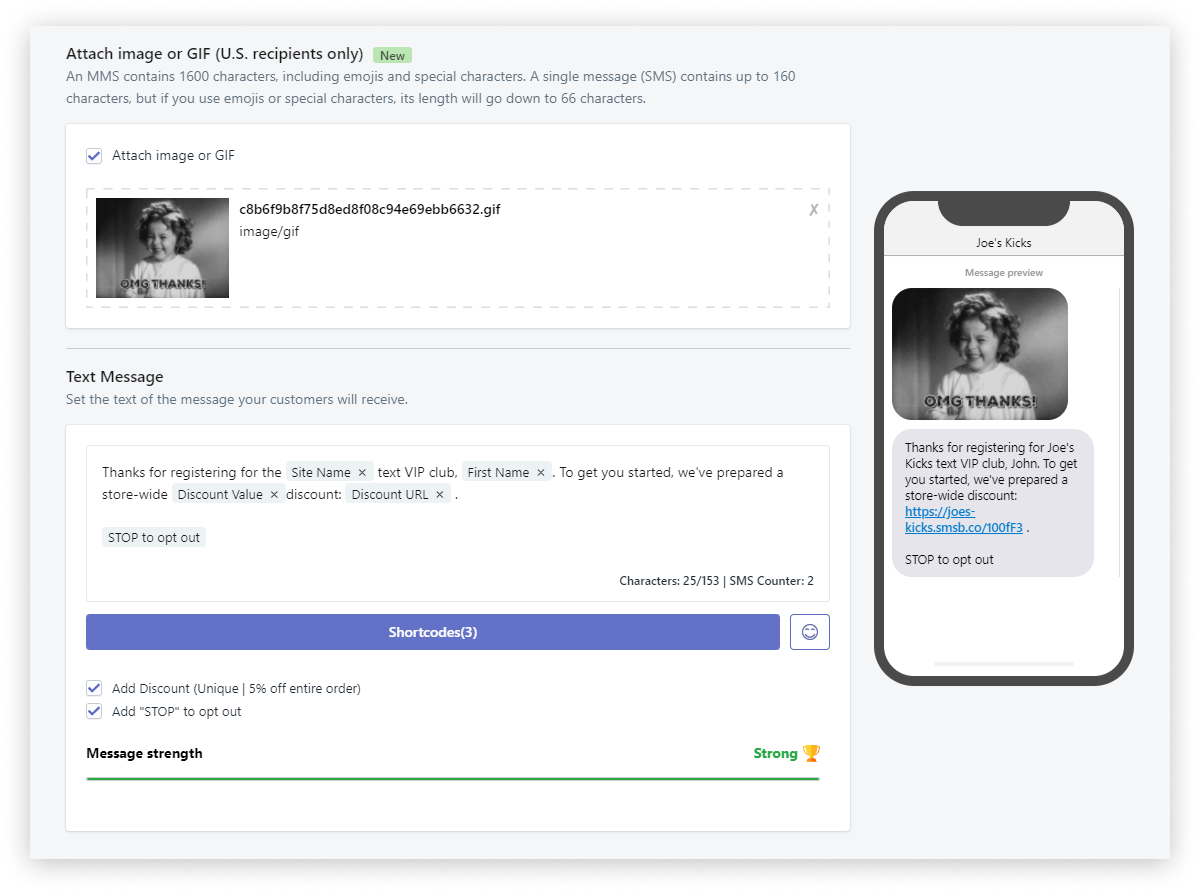Click the uploaded GIF thumbnail
The height and width of the screenshot is (893, 1200).
[x=162, y=248]
